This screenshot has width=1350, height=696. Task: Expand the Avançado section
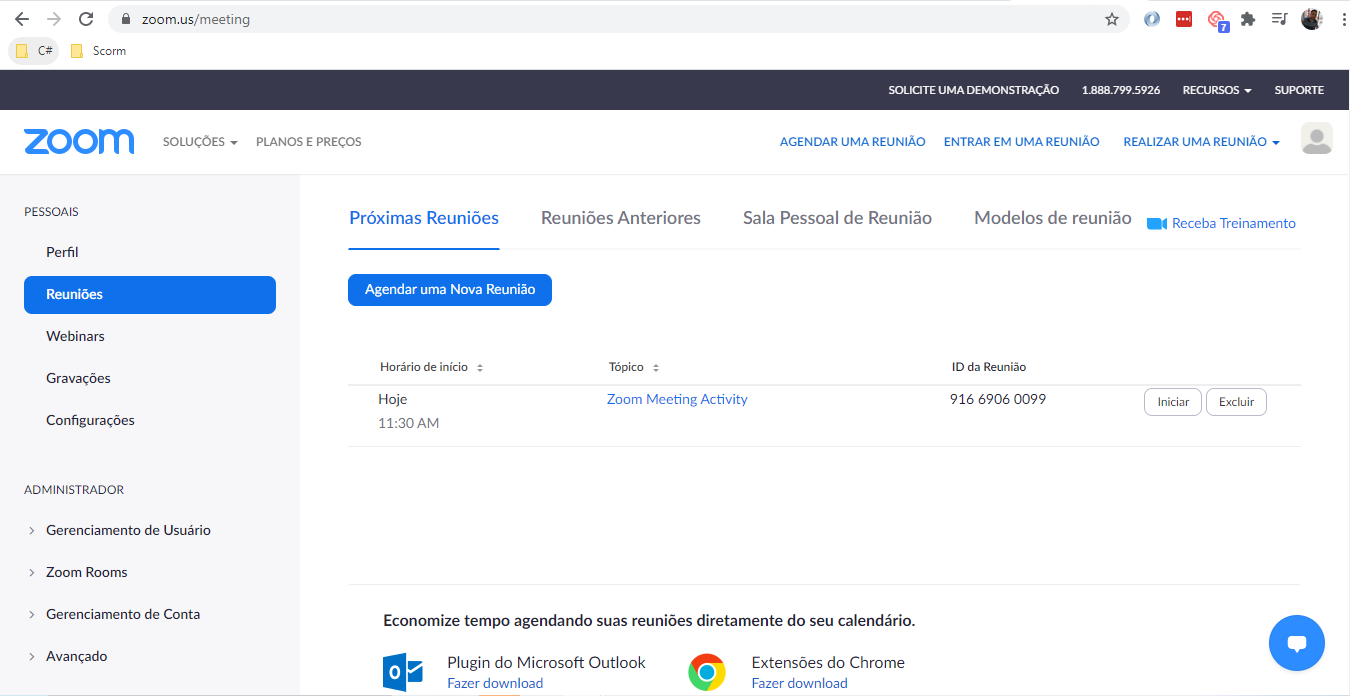pos(67,656)
